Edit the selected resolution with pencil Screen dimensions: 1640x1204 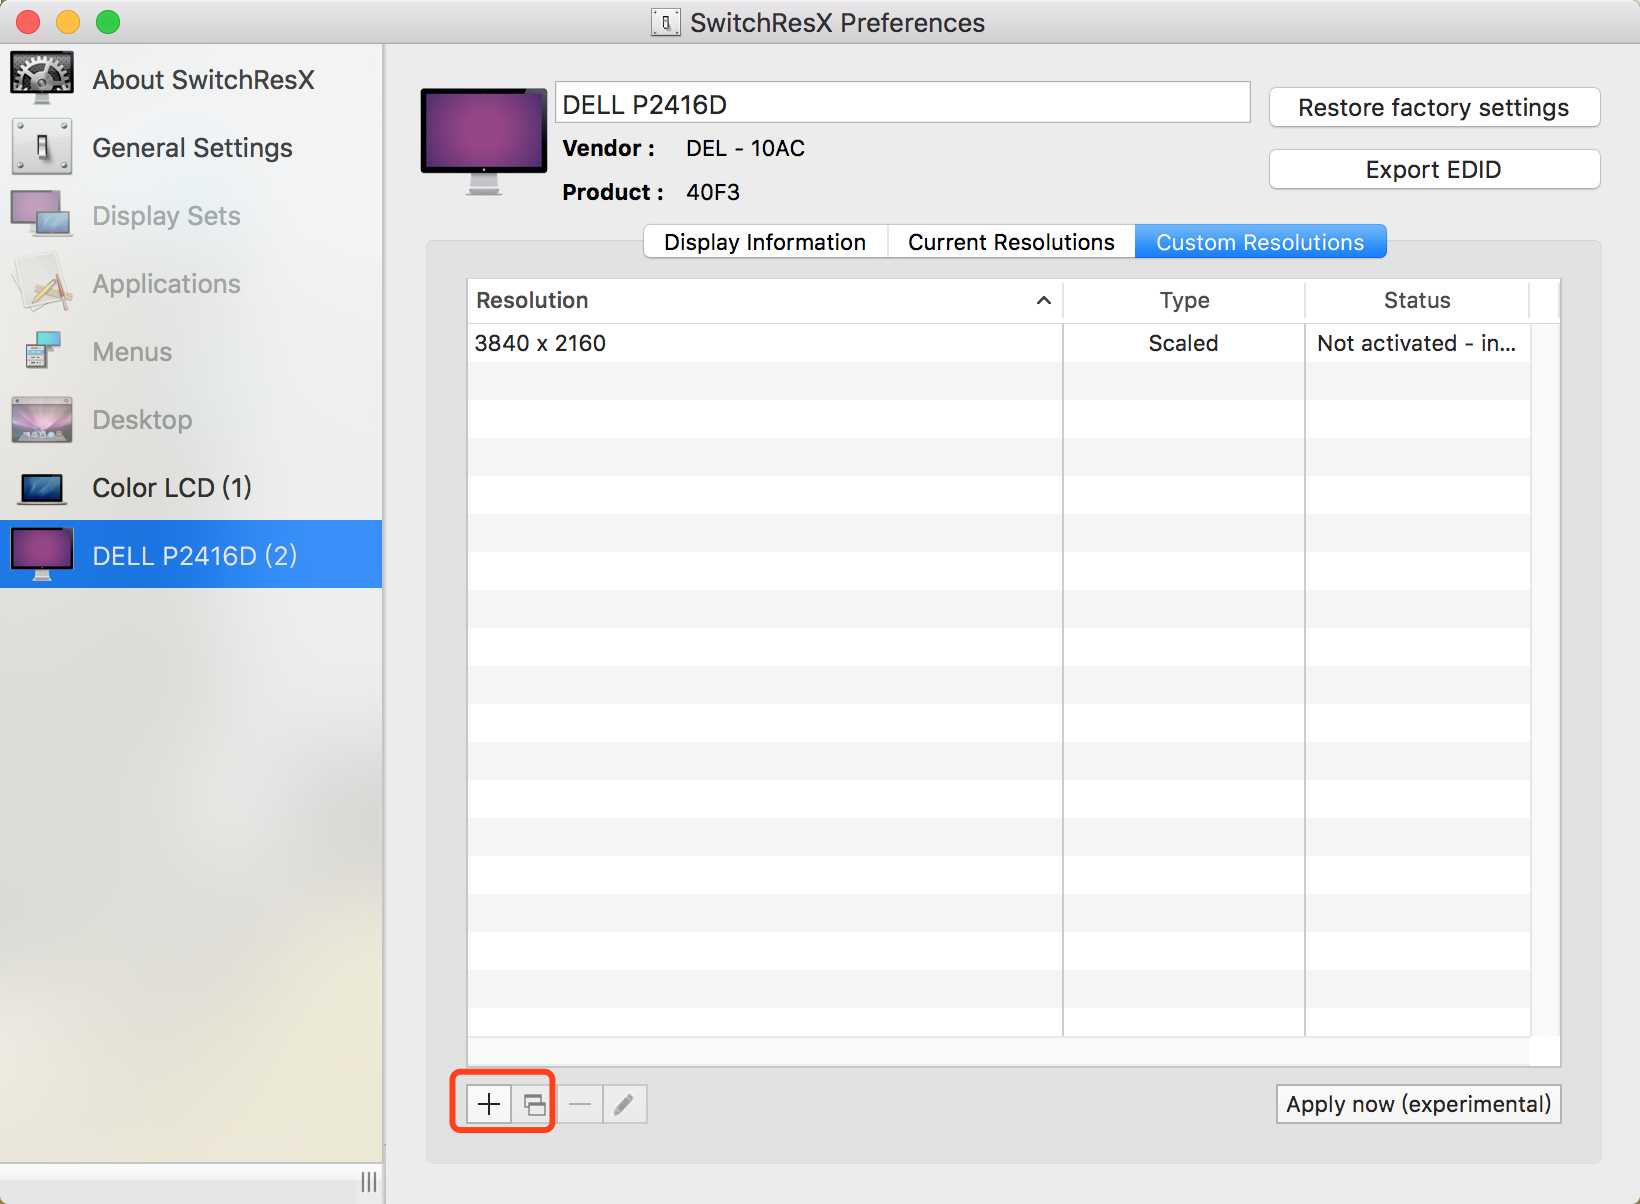[624, 1104]
